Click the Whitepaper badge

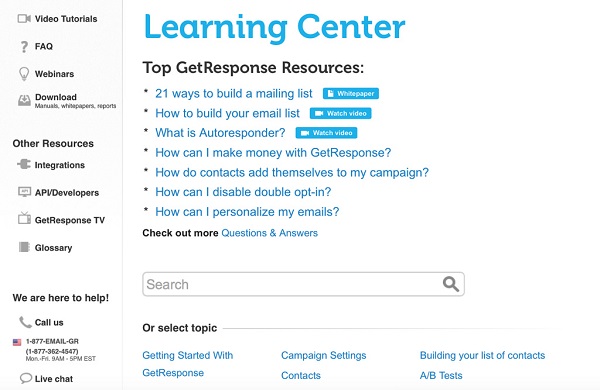(x=351, y=93)
